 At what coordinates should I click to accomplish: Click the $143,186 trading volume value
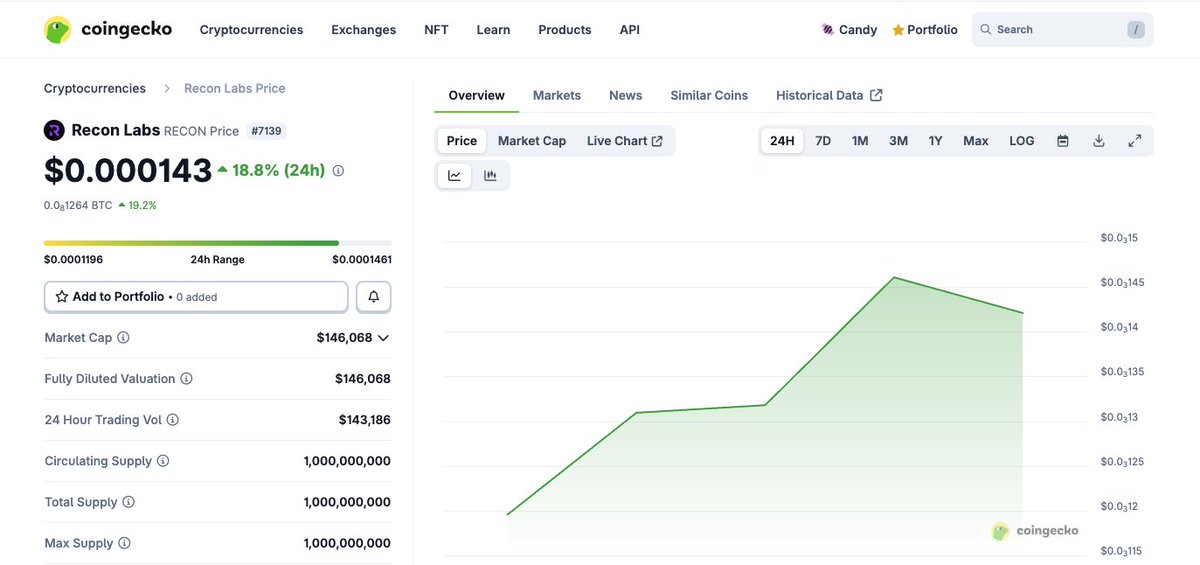coord(365,420)
